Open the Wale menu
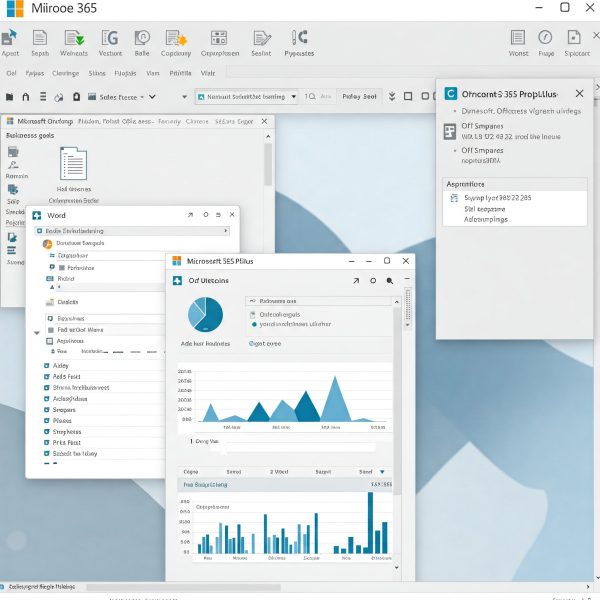Screen dimensions: 600x600 point(208,73)
